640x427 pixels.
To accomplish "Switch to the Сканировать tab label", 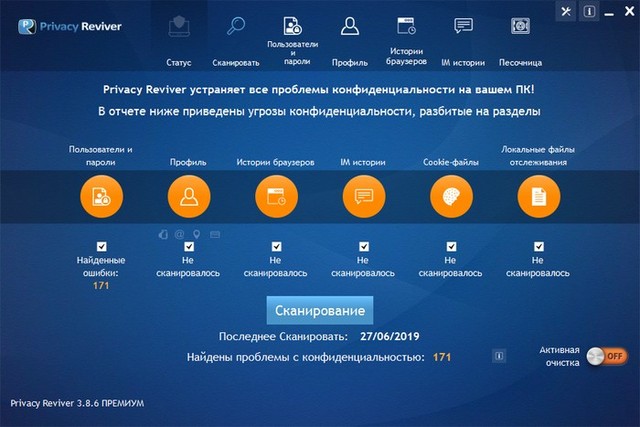I will (x=236, y=63).
